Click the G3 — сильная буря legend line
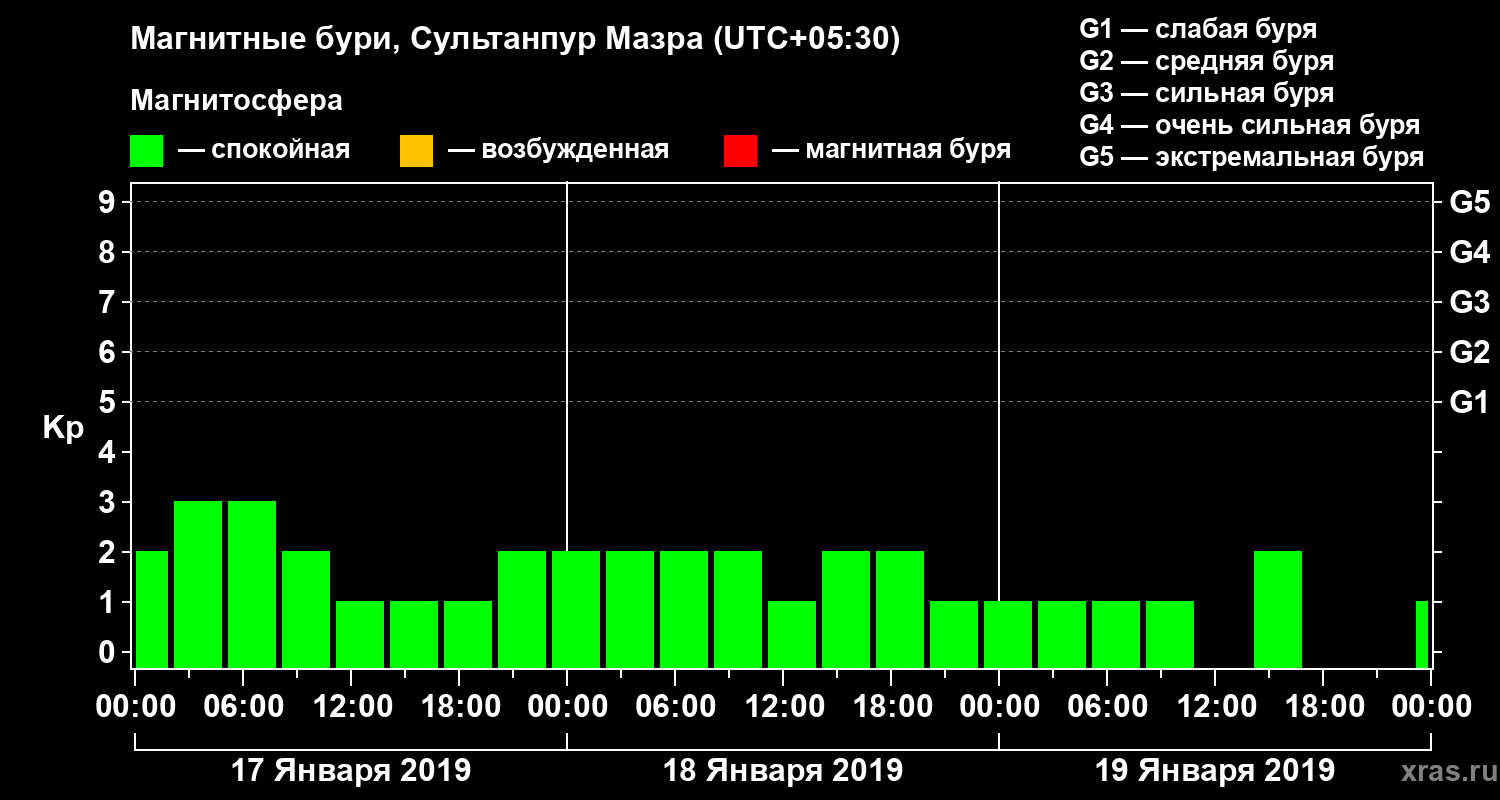1500x800 pixels. 1206,93
